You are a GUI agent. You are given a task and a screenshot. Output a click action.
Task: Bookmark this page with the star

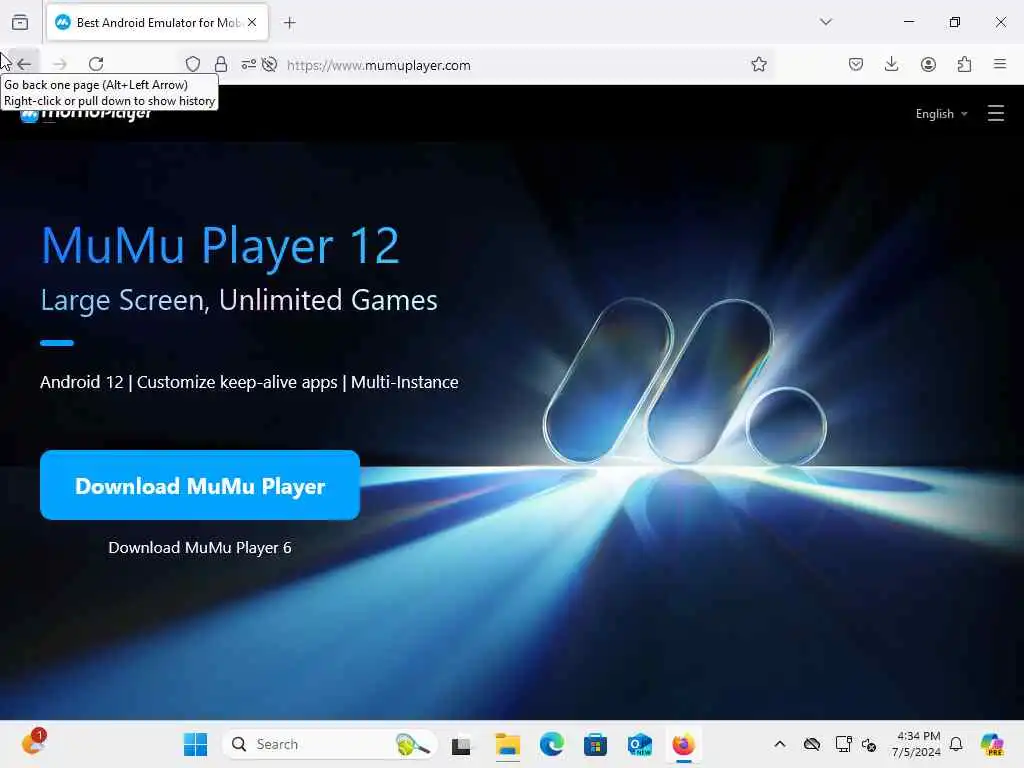pyautogui.click(x=758, y=64)
